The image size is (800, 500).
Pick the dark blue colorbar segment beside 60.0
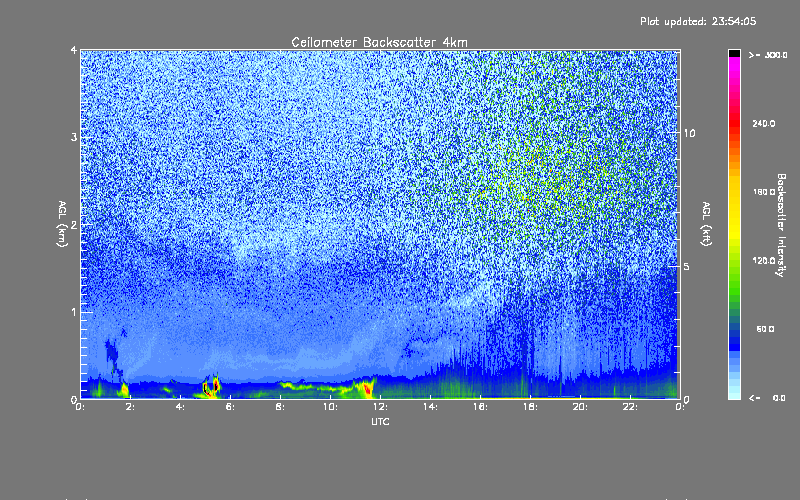(734, 334)
